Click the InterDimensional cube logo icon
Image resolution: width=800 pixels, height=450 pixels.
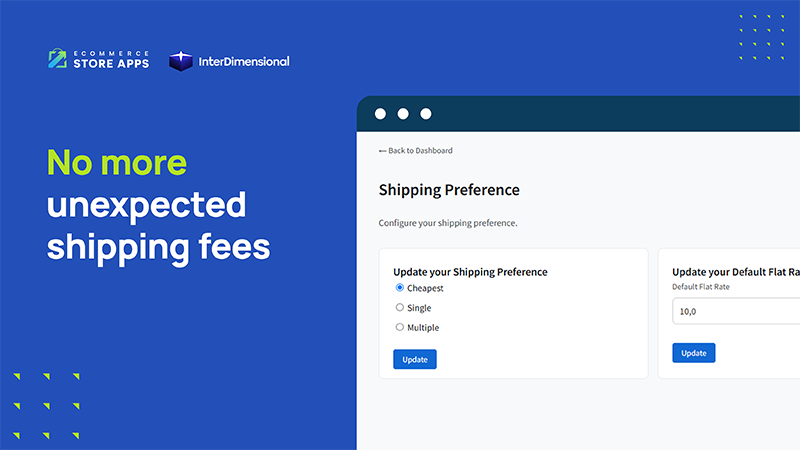point(181,61)
